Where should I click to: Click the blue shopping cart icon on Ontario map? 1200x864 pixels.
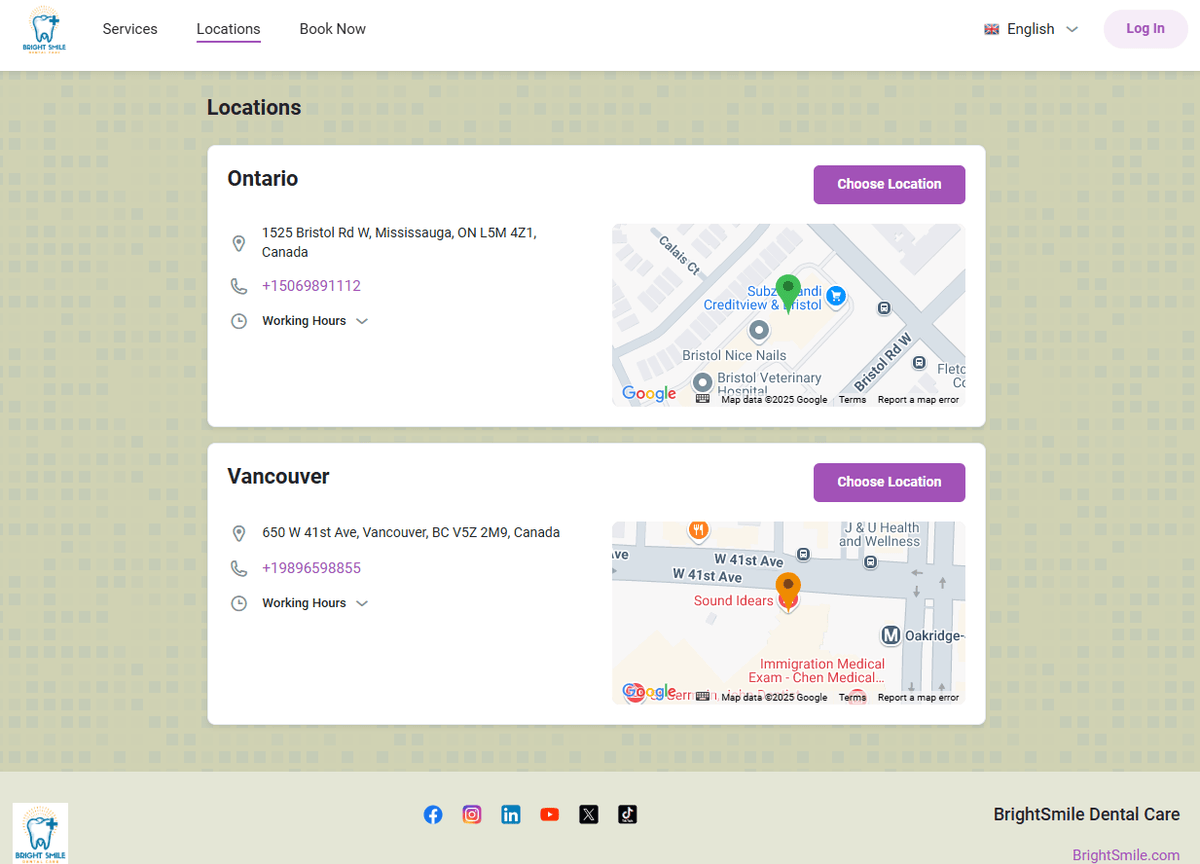click(837, 296)
